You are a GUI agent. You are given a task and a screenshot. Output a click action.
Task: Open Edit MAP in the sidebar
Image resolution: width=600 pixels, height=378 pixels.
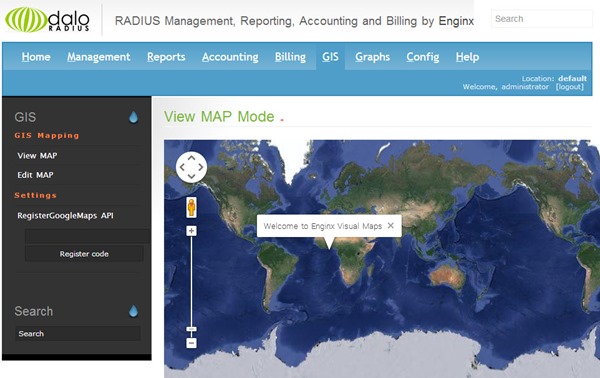point(35,175)
